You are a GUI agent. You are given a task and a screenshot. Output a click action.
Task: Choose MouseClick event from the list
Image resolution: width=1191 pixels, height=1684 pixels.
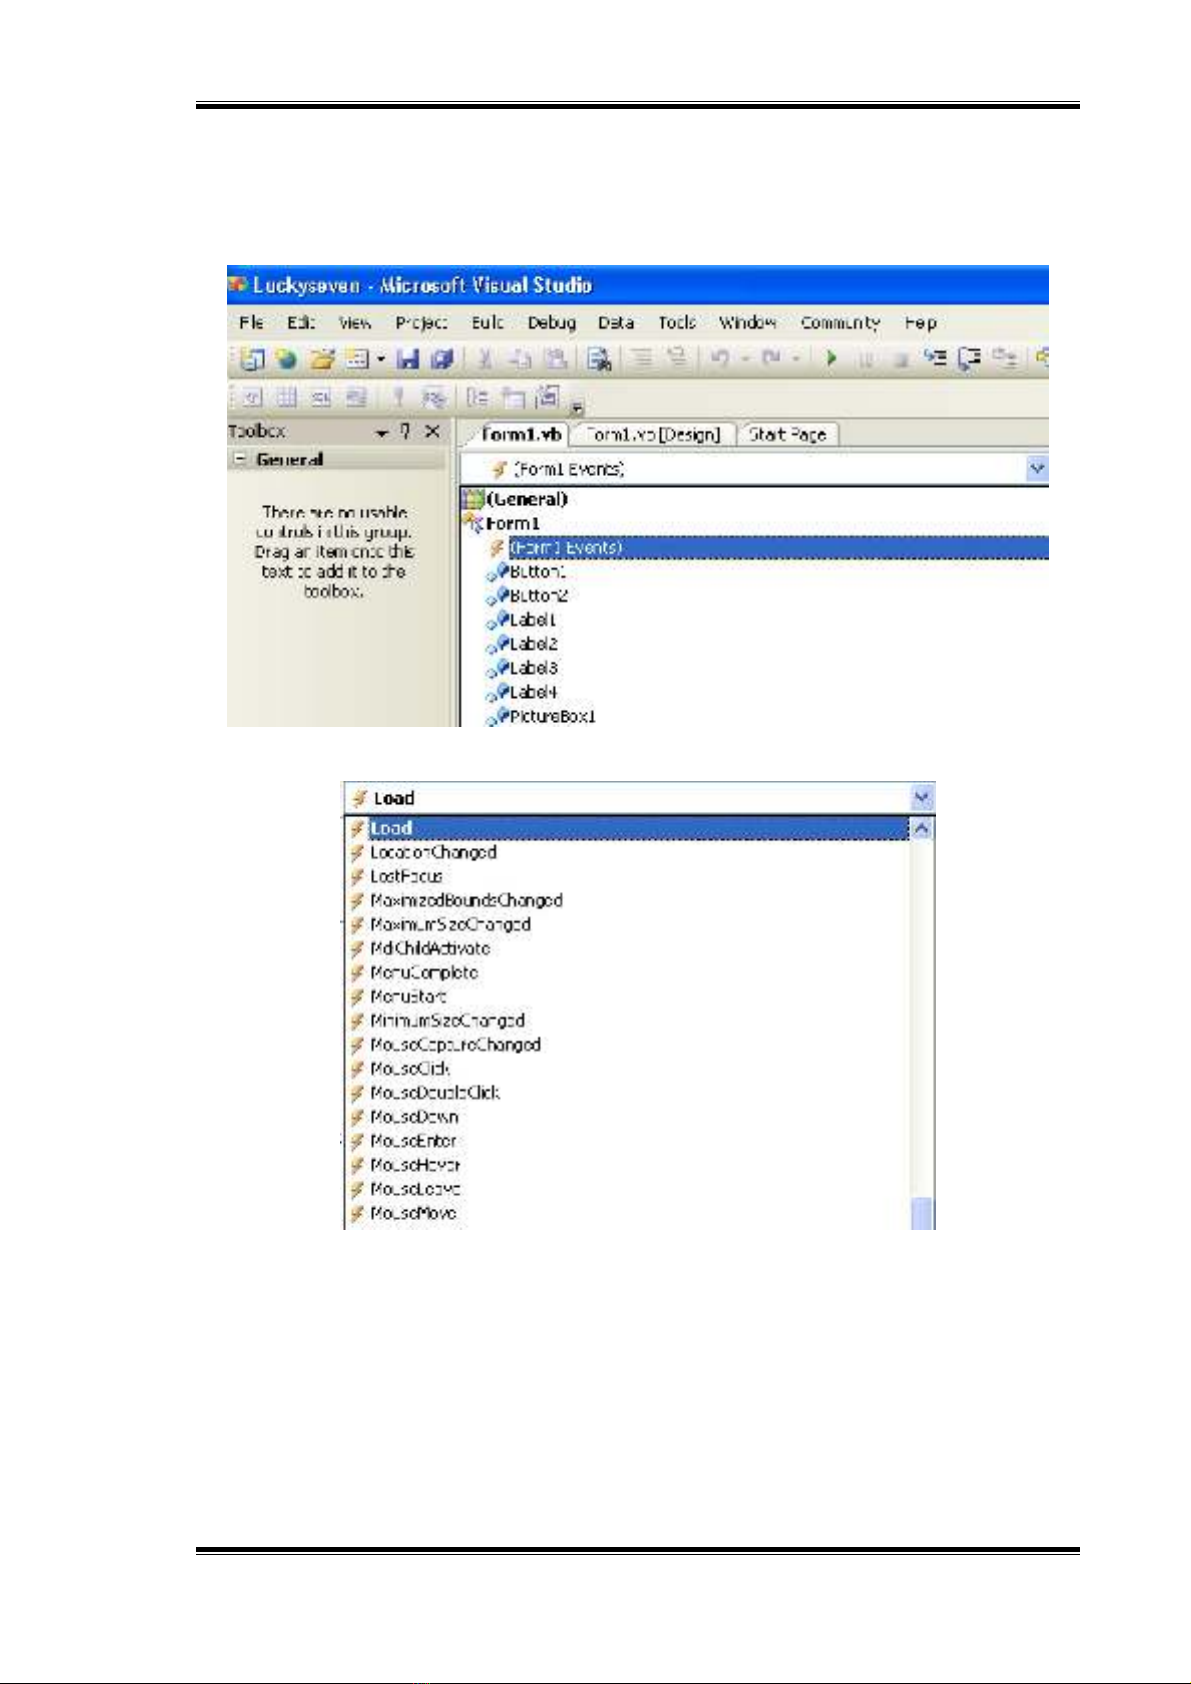pos(410,1069)
